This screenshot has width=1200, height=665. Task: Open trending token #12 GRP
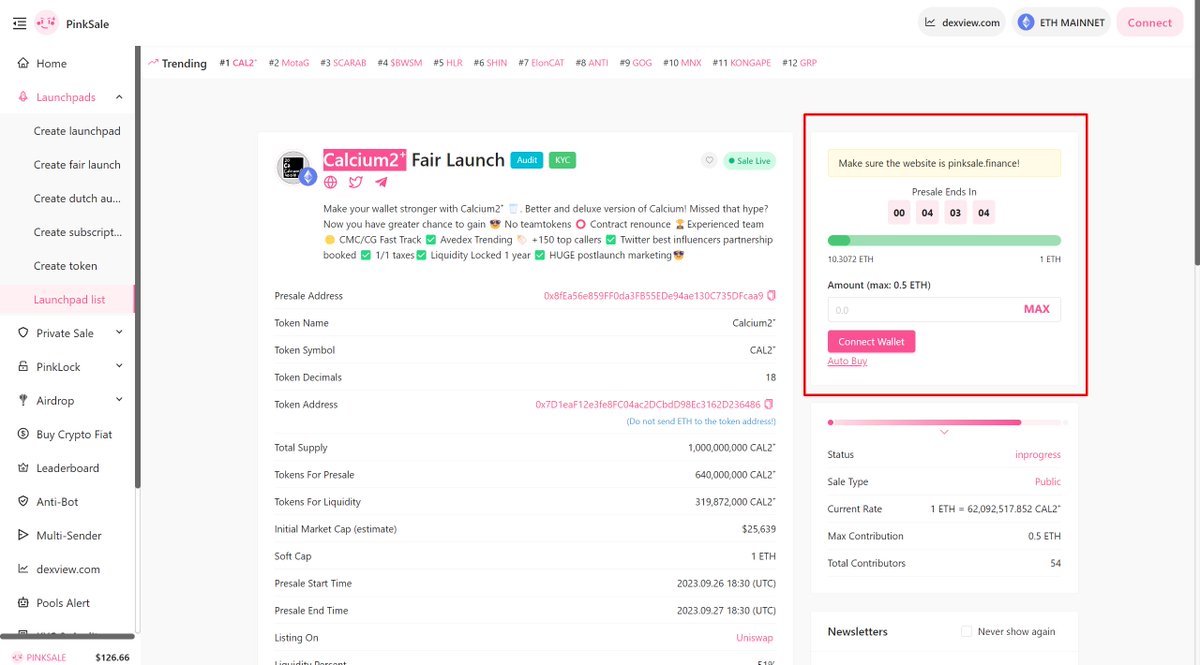[800, 63]
